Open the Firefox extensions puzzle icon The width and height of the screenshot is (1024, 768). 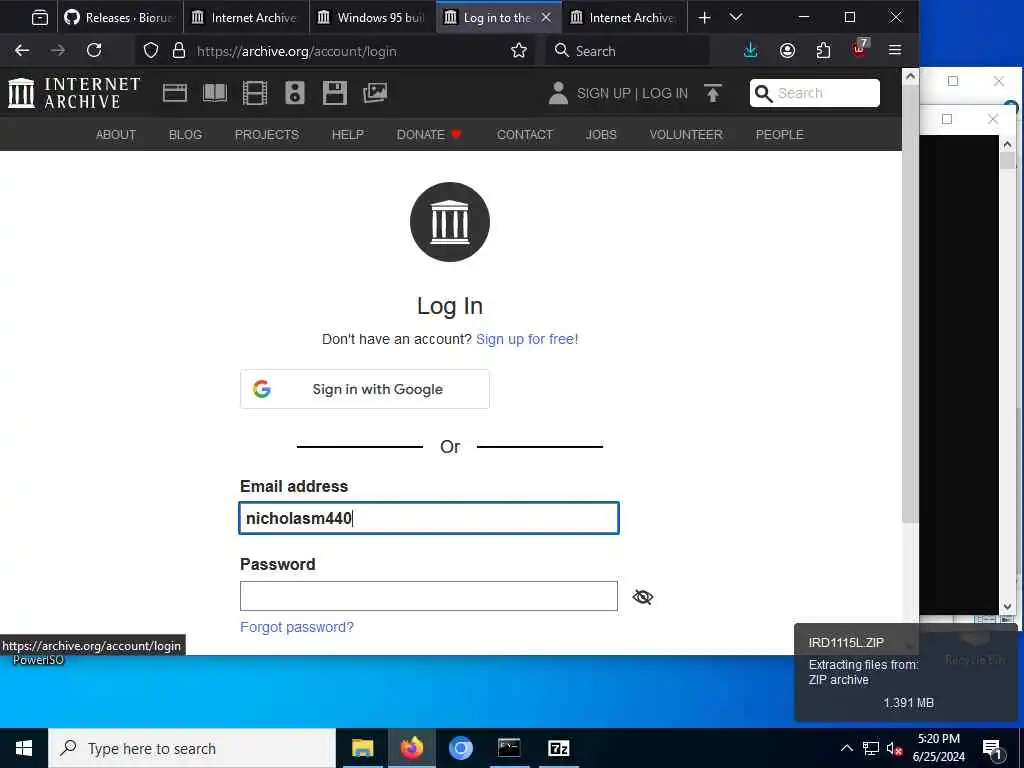click(824, 50)
